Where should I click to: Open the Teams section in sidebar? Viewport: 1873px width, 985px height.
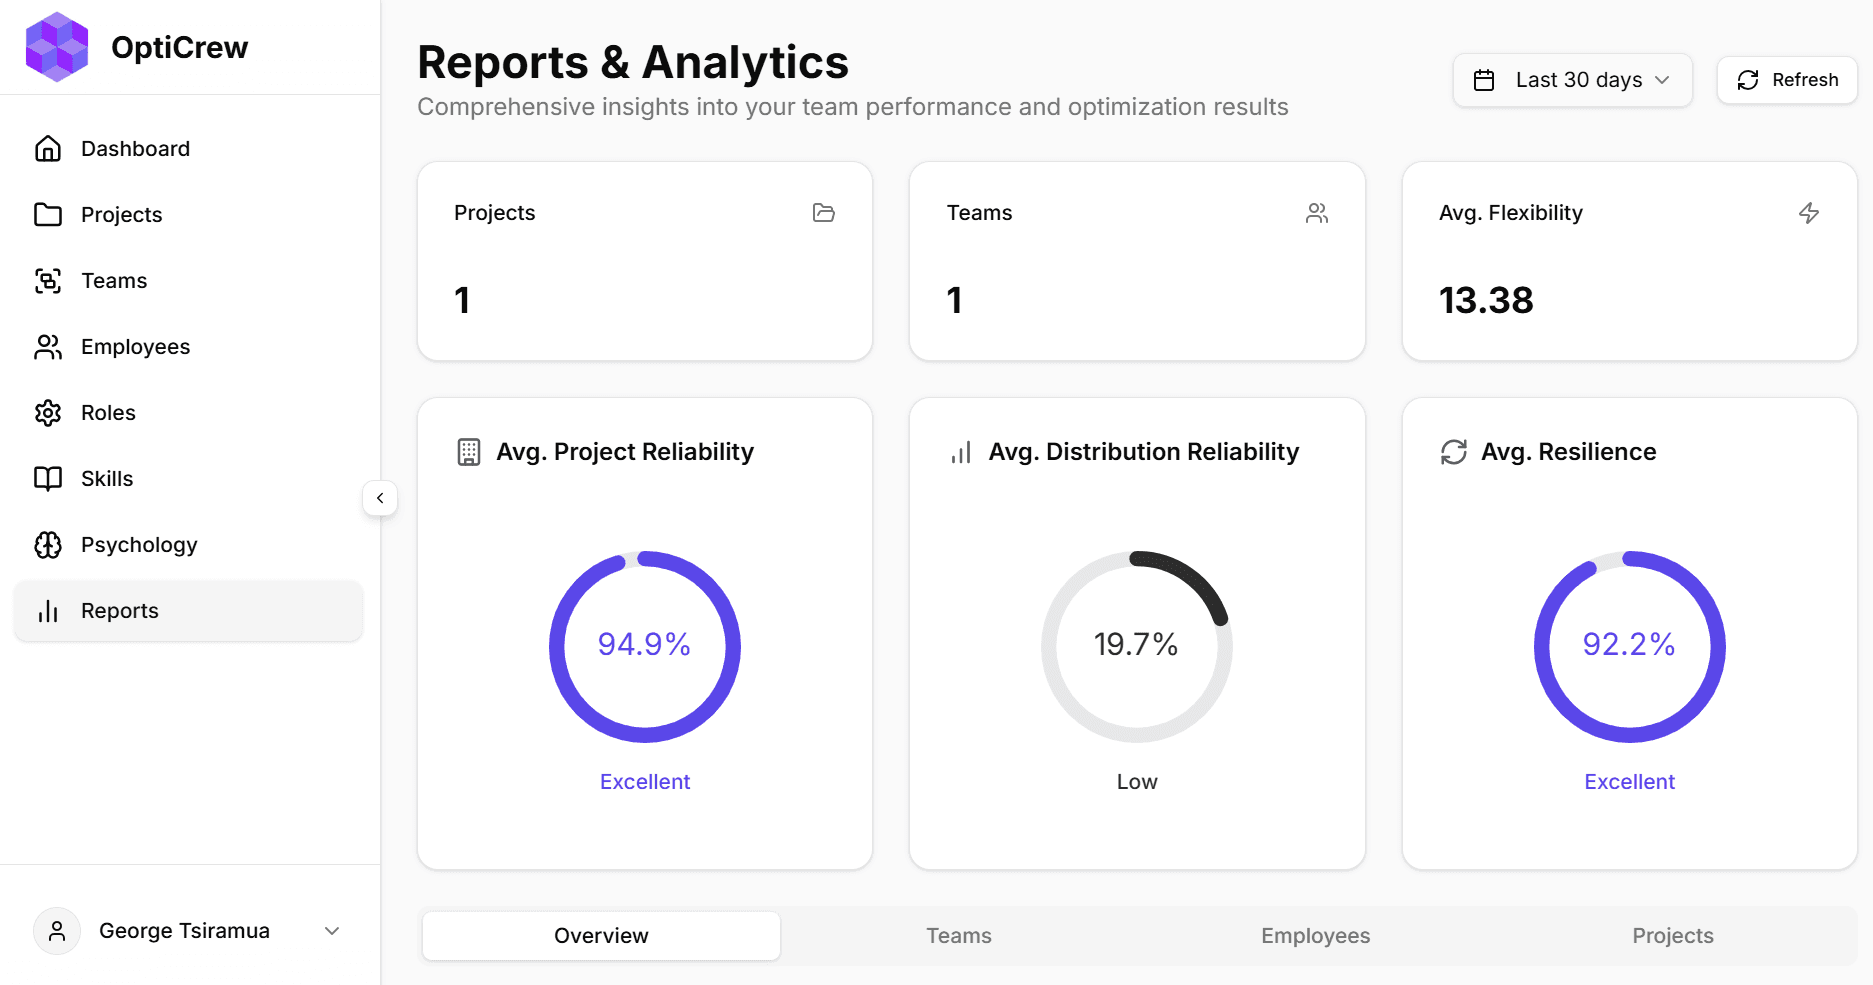(x=113, y=280)
